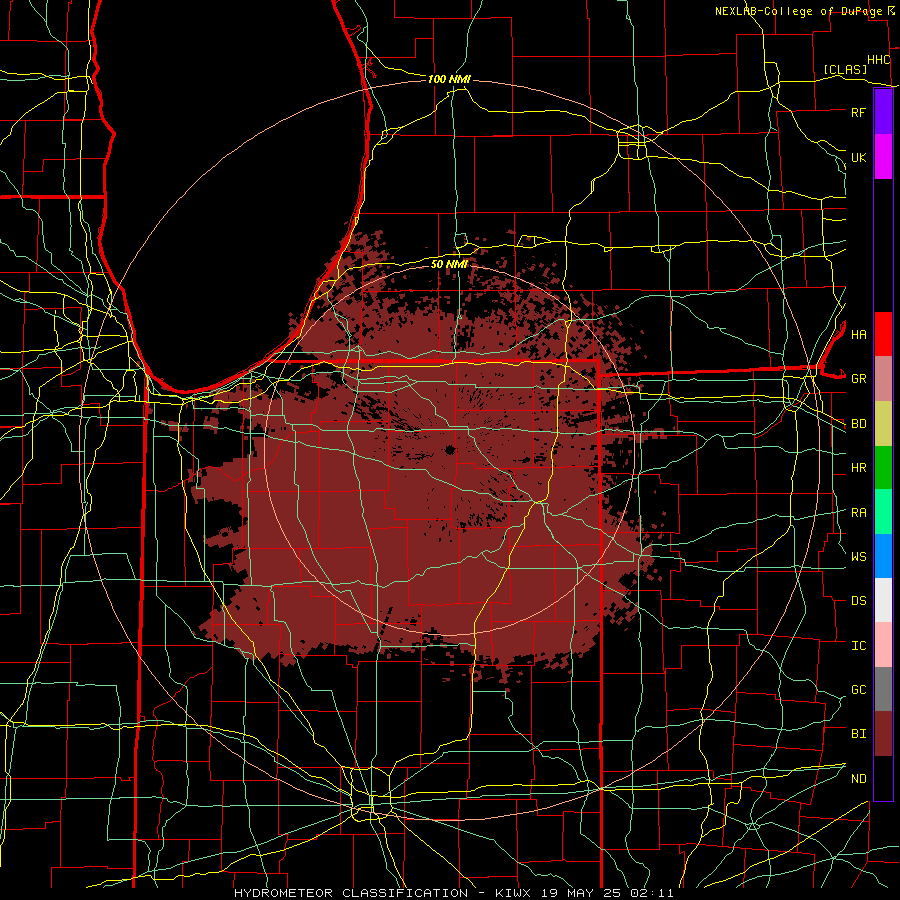Click the GC gray legend swatch

(883, 689)
